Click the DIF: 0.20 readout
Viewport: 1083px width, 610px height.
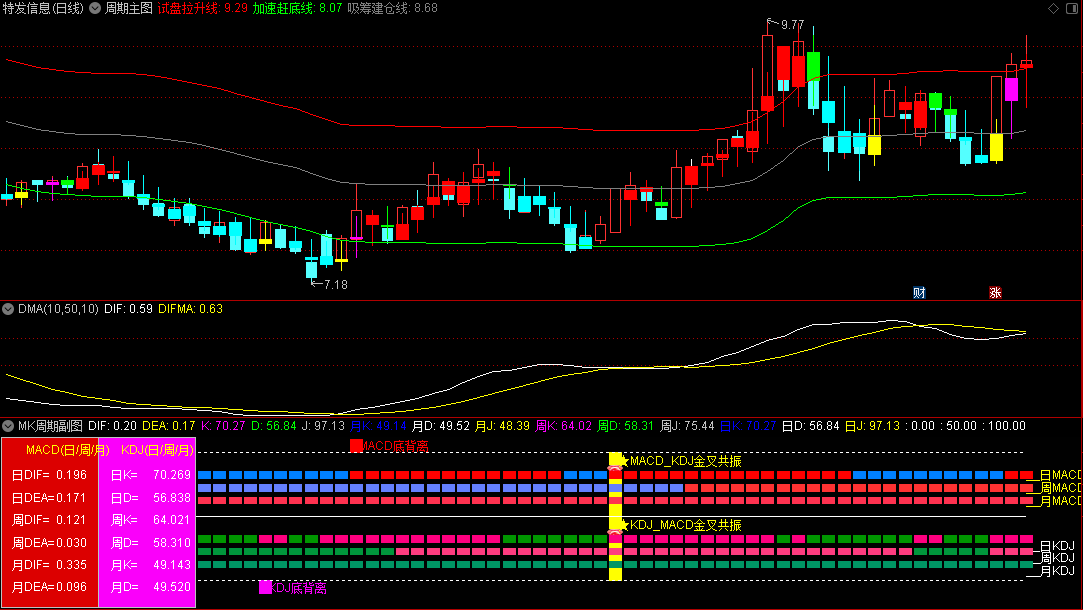(x=112, y=426)
